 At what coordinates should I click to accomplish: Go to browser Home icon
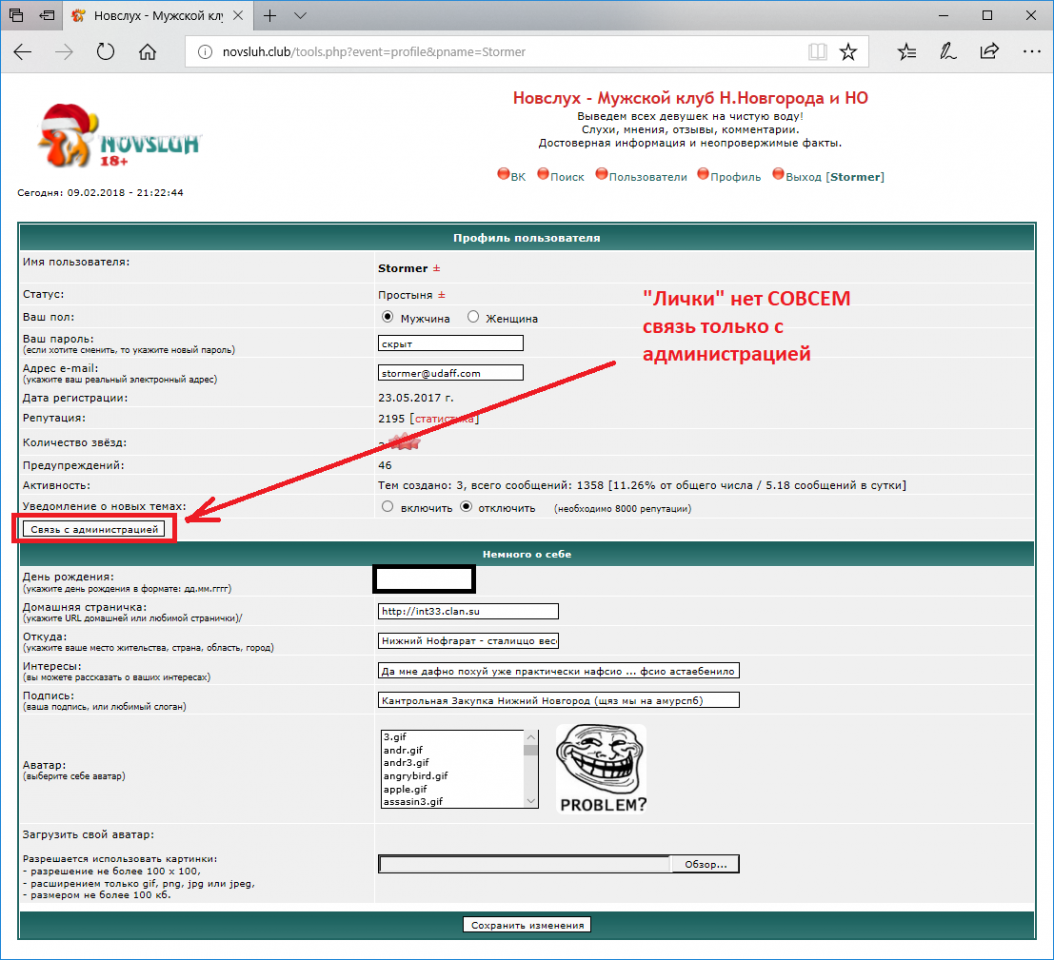pos(147,52)
